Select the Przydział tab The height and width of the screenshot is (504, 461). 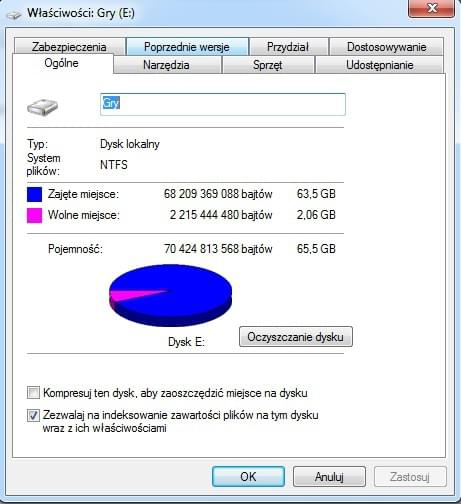pos(288,47)
